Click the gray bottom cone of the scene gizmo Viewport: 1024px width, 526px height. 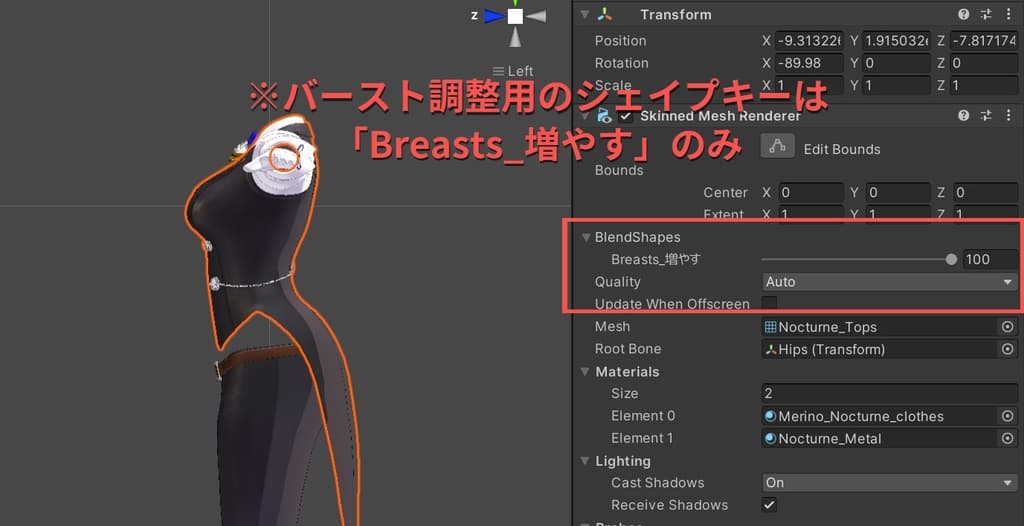pos(515,36)
